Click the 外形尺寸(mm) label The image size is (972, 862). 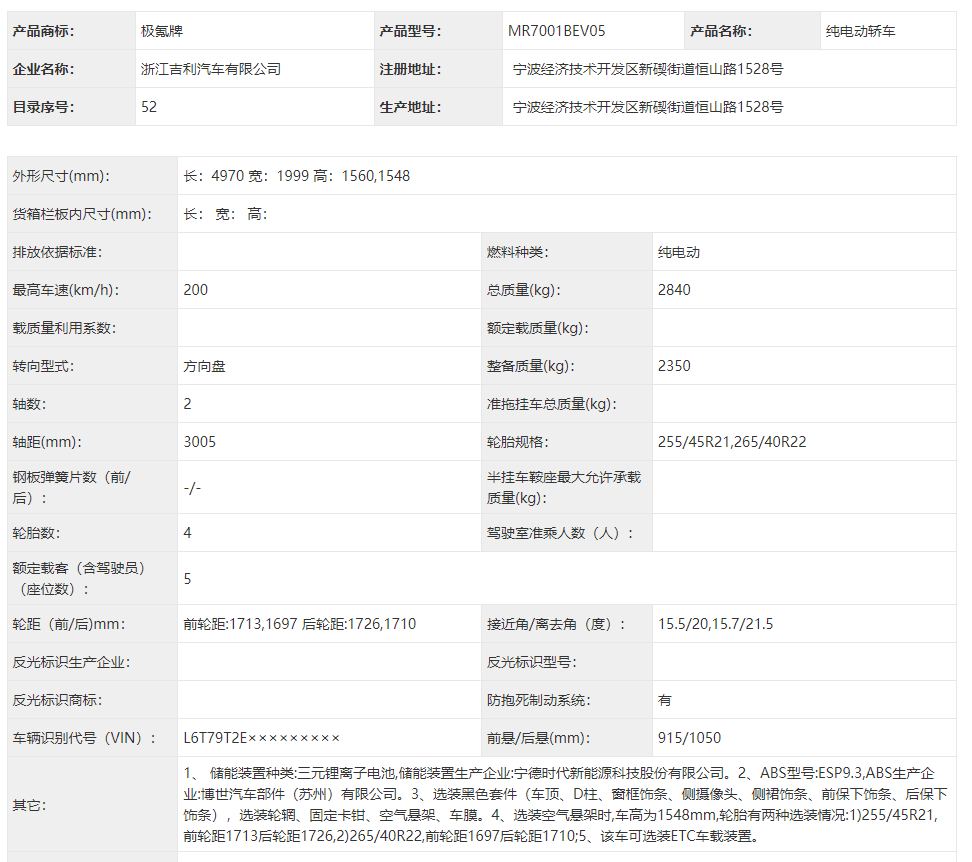pos(61,176)
